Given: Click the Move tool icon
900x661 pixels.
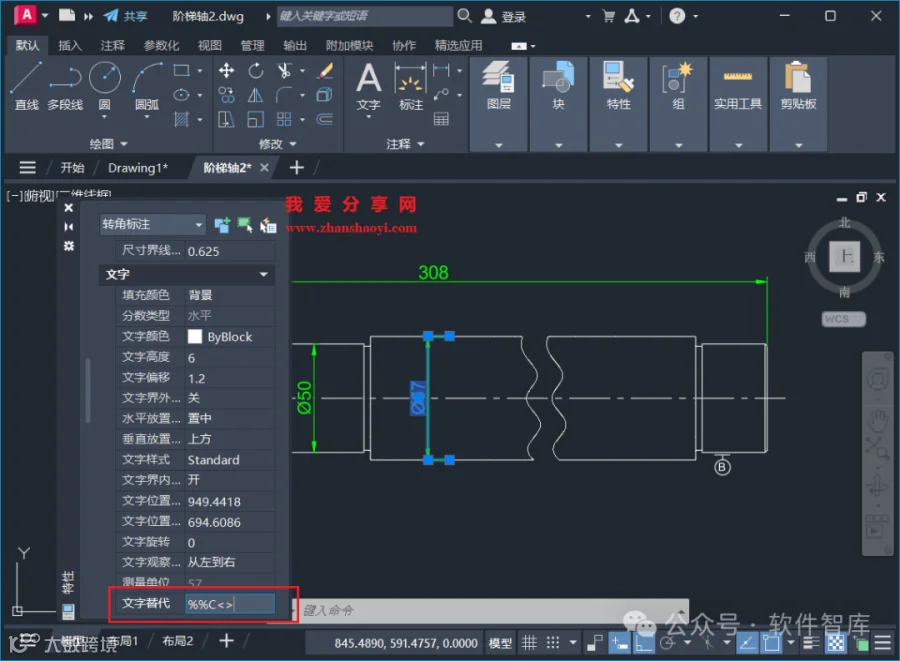Looking at the screenshot, I should [226, 71].
